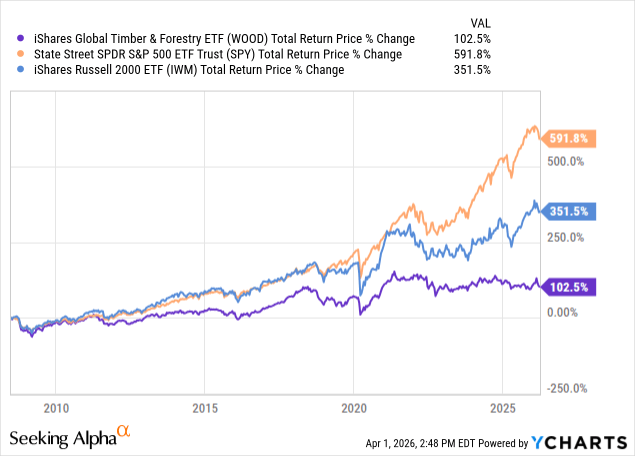The height and width of the screenshot is (456, 635).
Task: Click the Seeking Alpha logo
Action: point(63,437)
